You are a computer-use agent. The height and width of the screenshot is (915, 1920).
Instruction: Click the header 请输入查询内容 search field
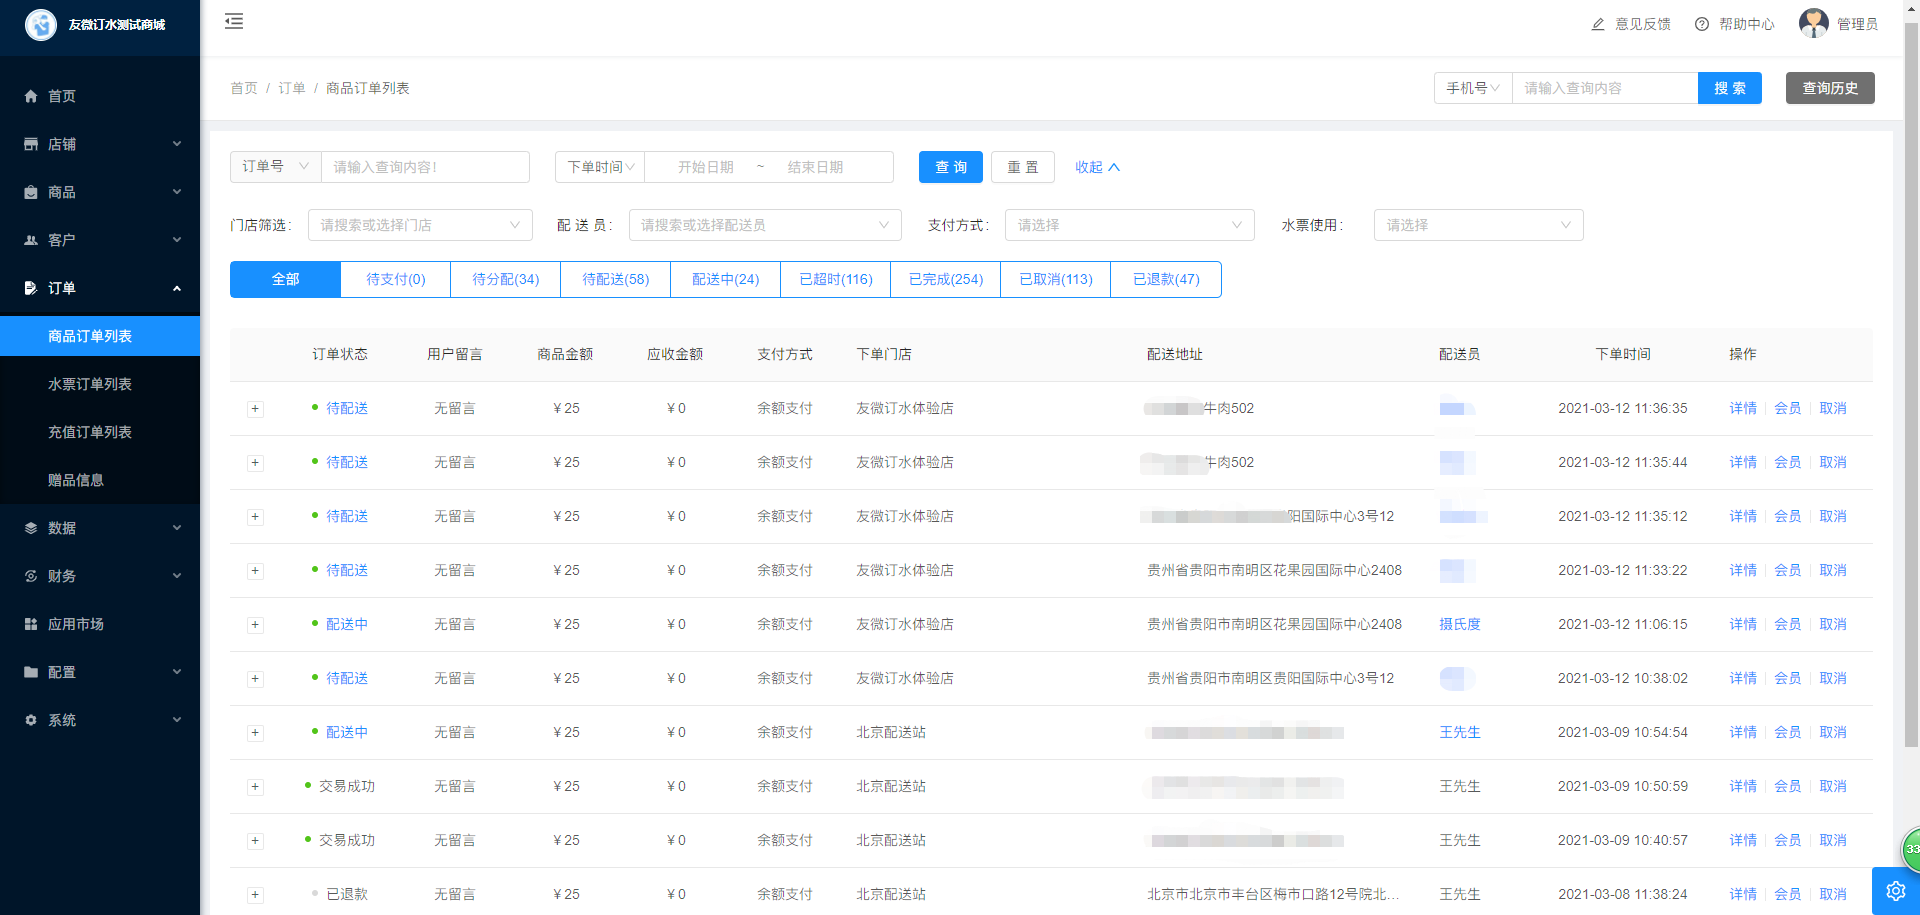click(x=1605, y=88)
